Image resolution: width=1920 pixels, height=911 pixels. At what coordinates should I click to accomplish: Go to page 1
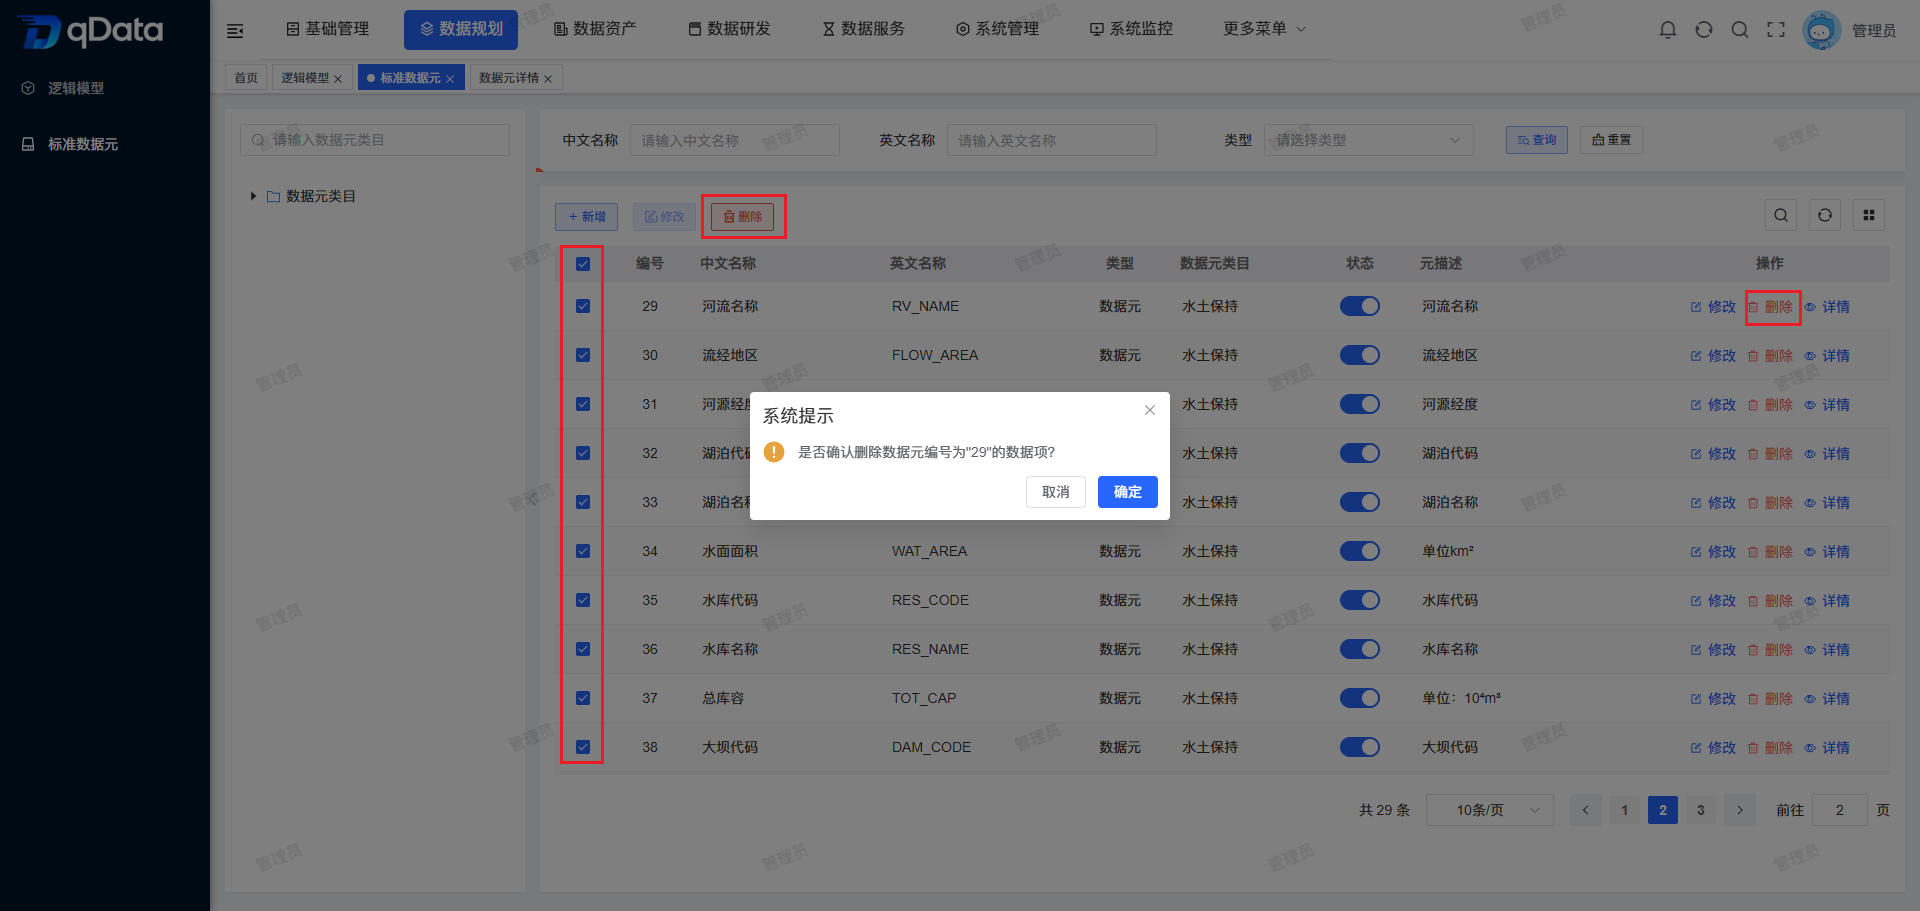coord(1625,810)
